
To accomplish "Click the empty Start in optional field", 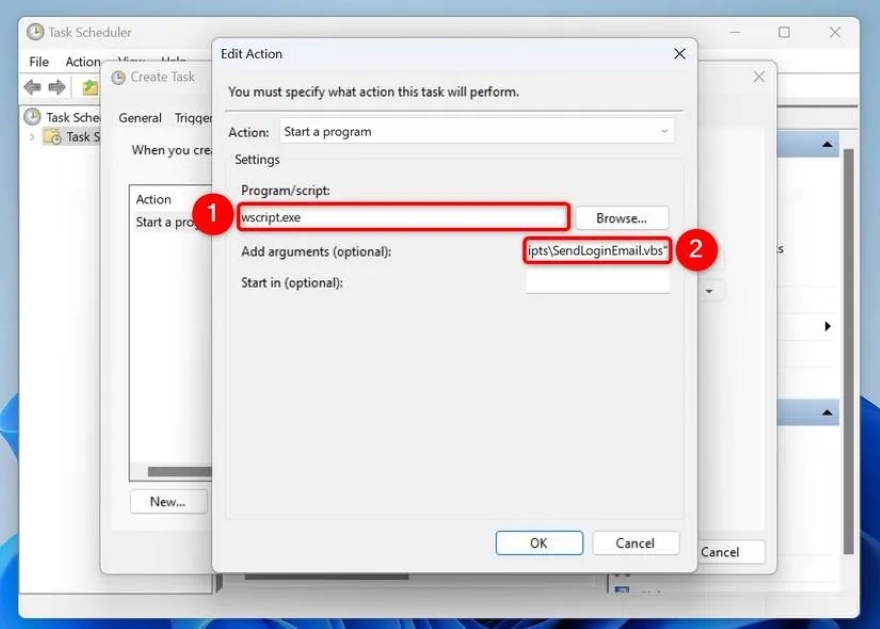I will click(596, 284).
